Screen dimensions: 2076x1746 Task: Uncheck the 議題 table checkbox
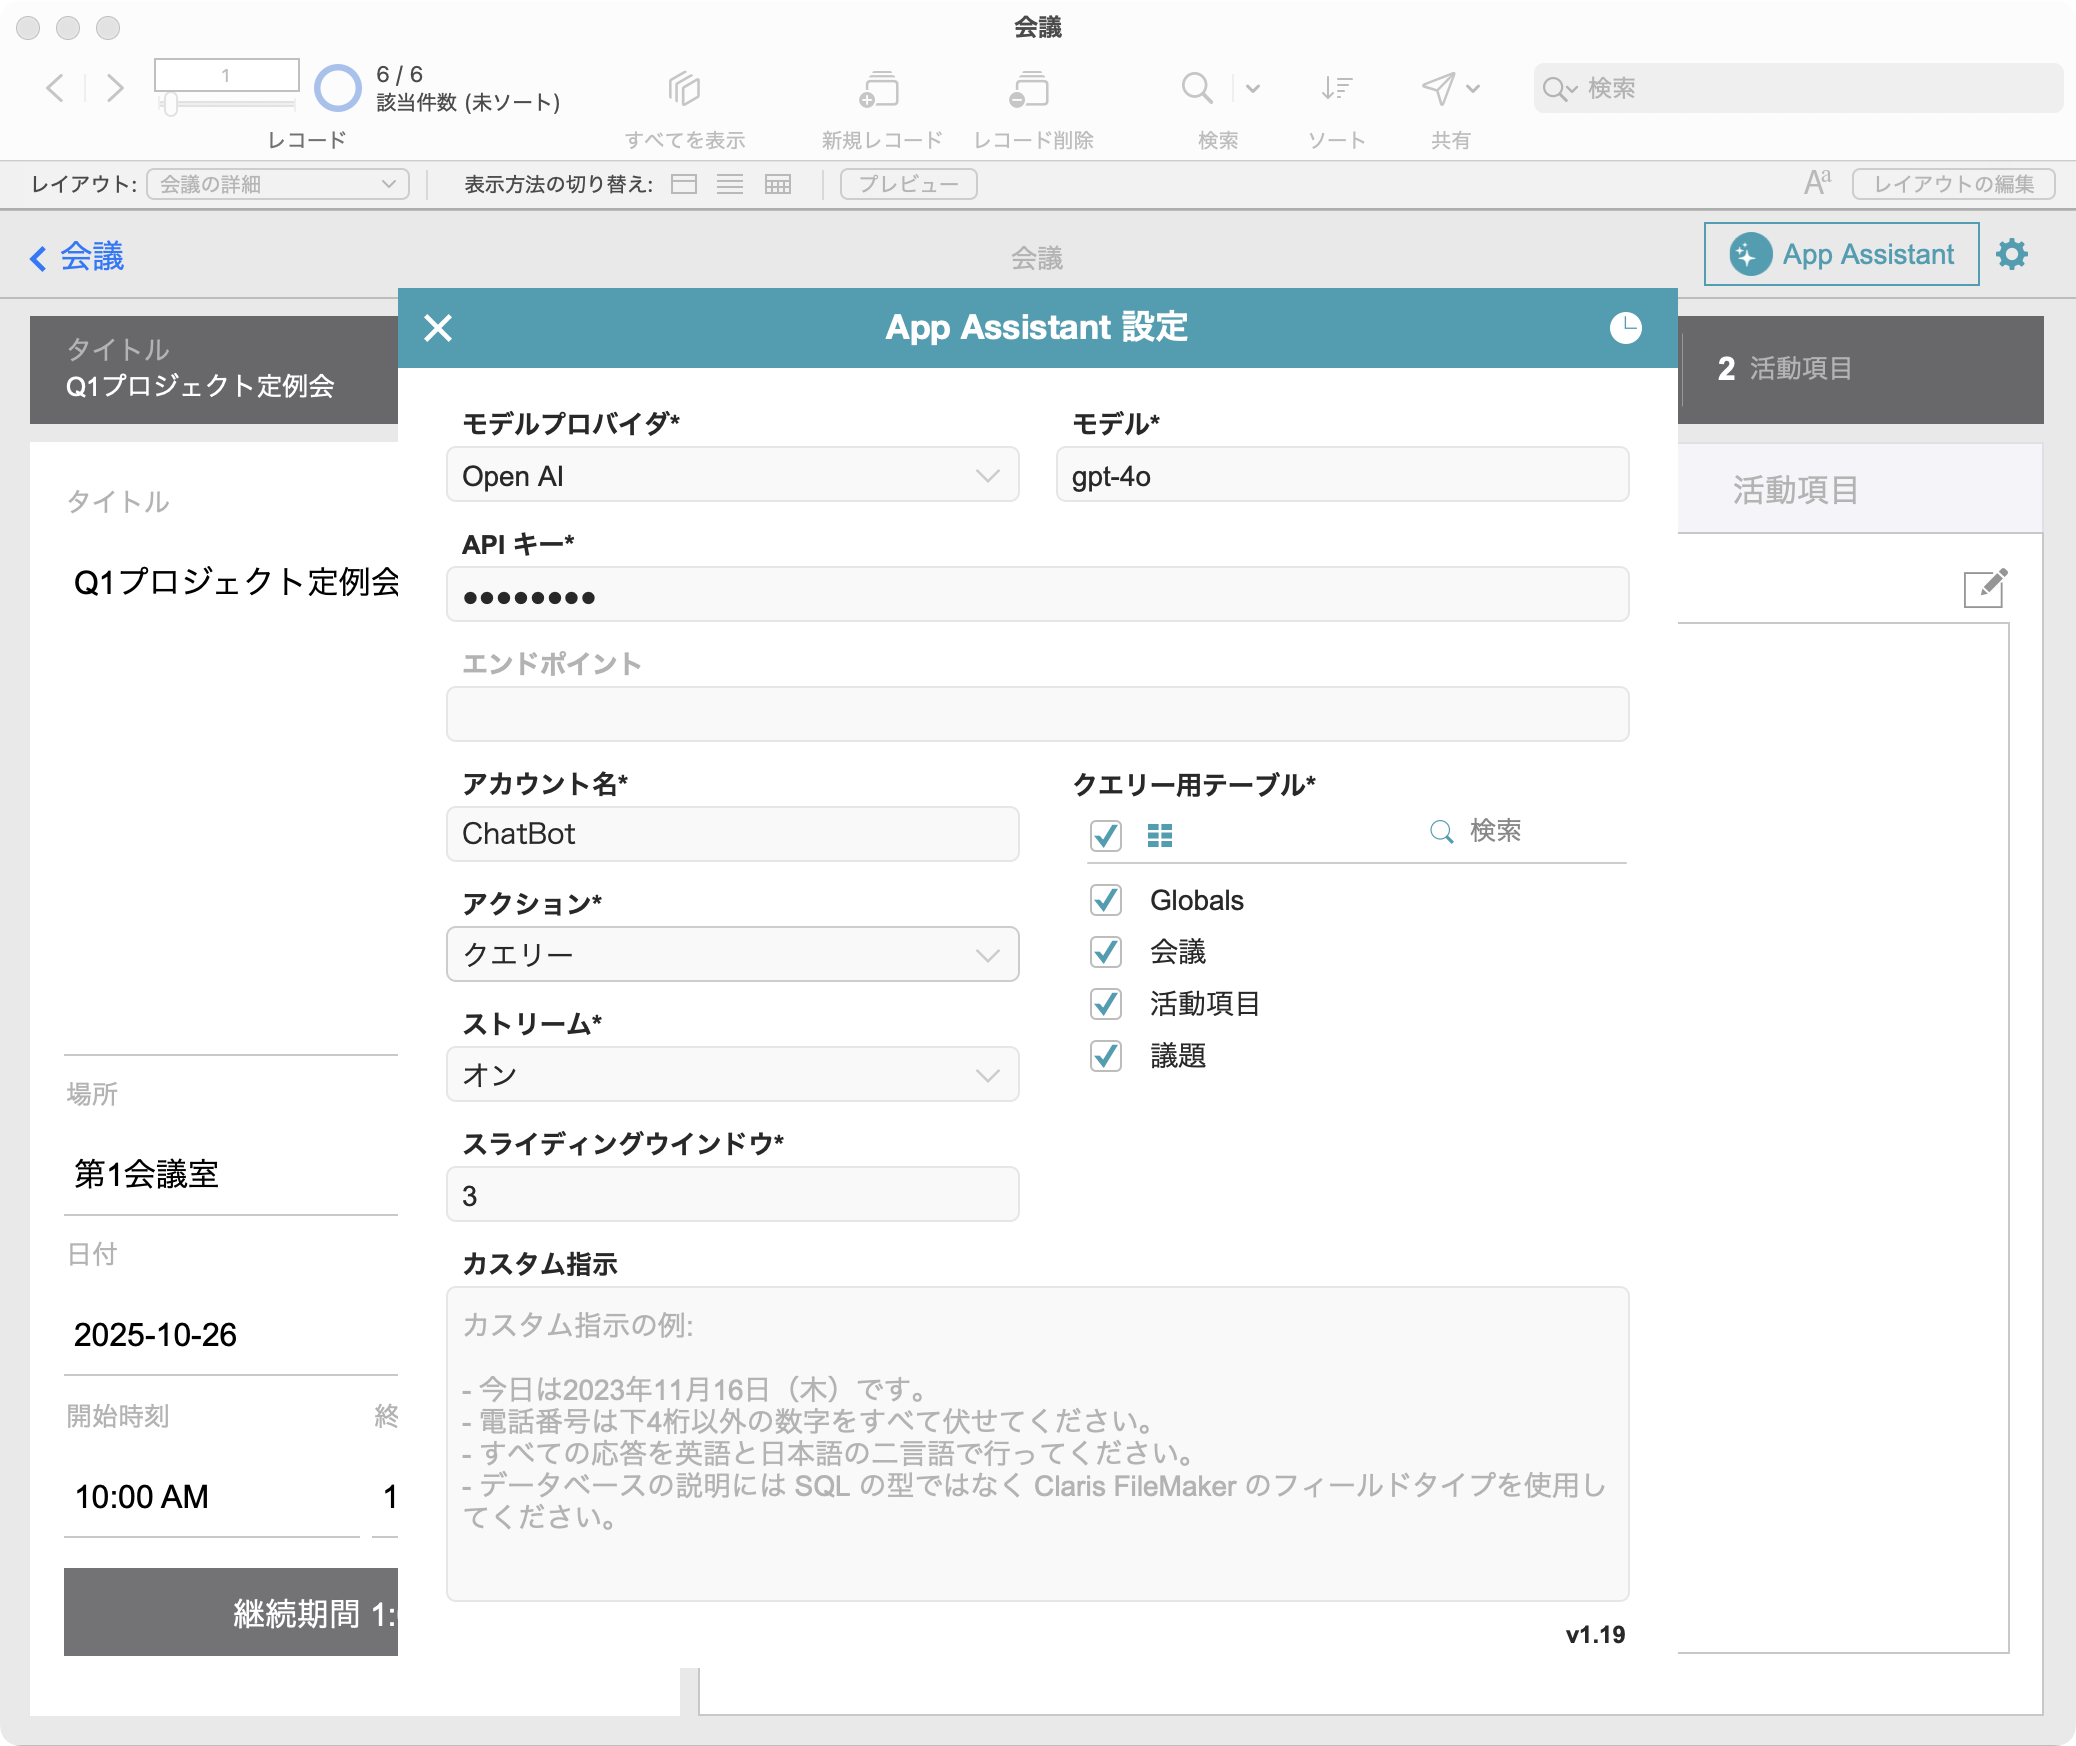pyautogui.click(x=1106, y=1056)
